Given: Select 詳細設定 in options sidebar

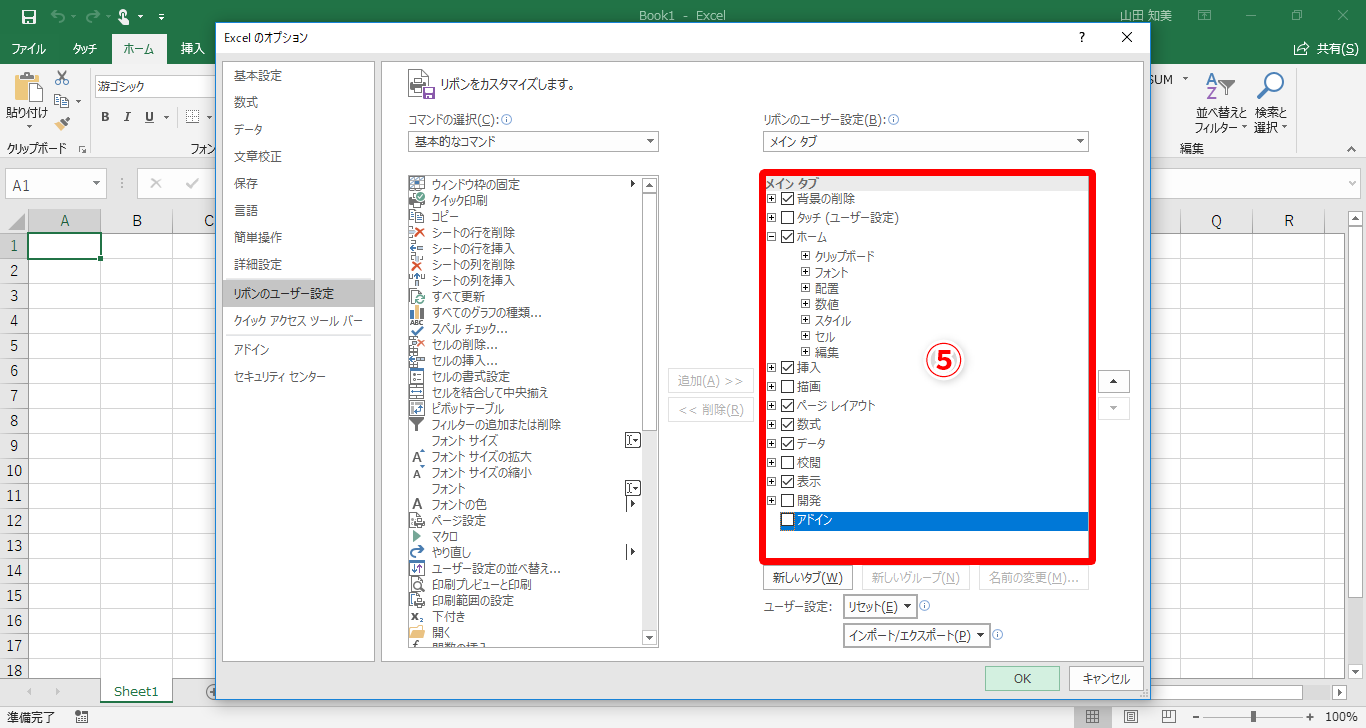Looking at the screenshot, I should (x=298, y=265).
